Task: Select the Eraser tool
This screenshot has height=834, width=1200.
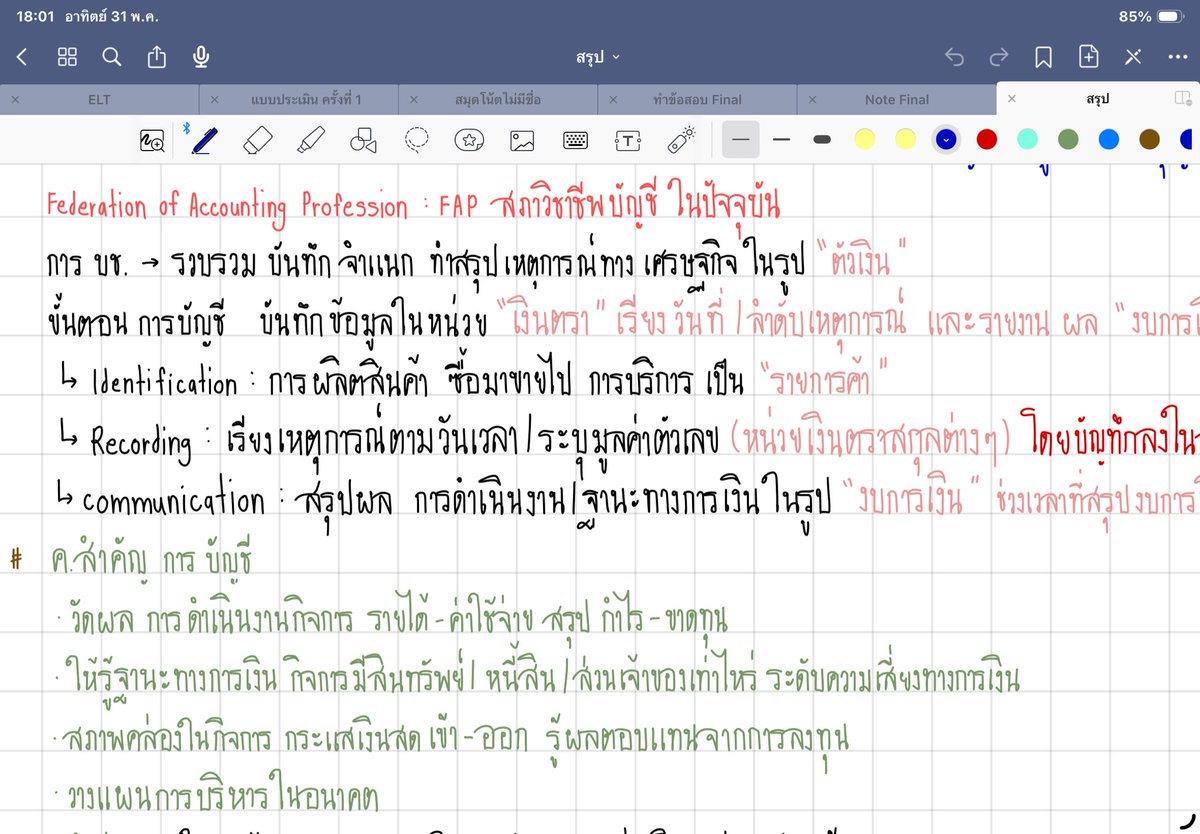Action: point(258,139)
